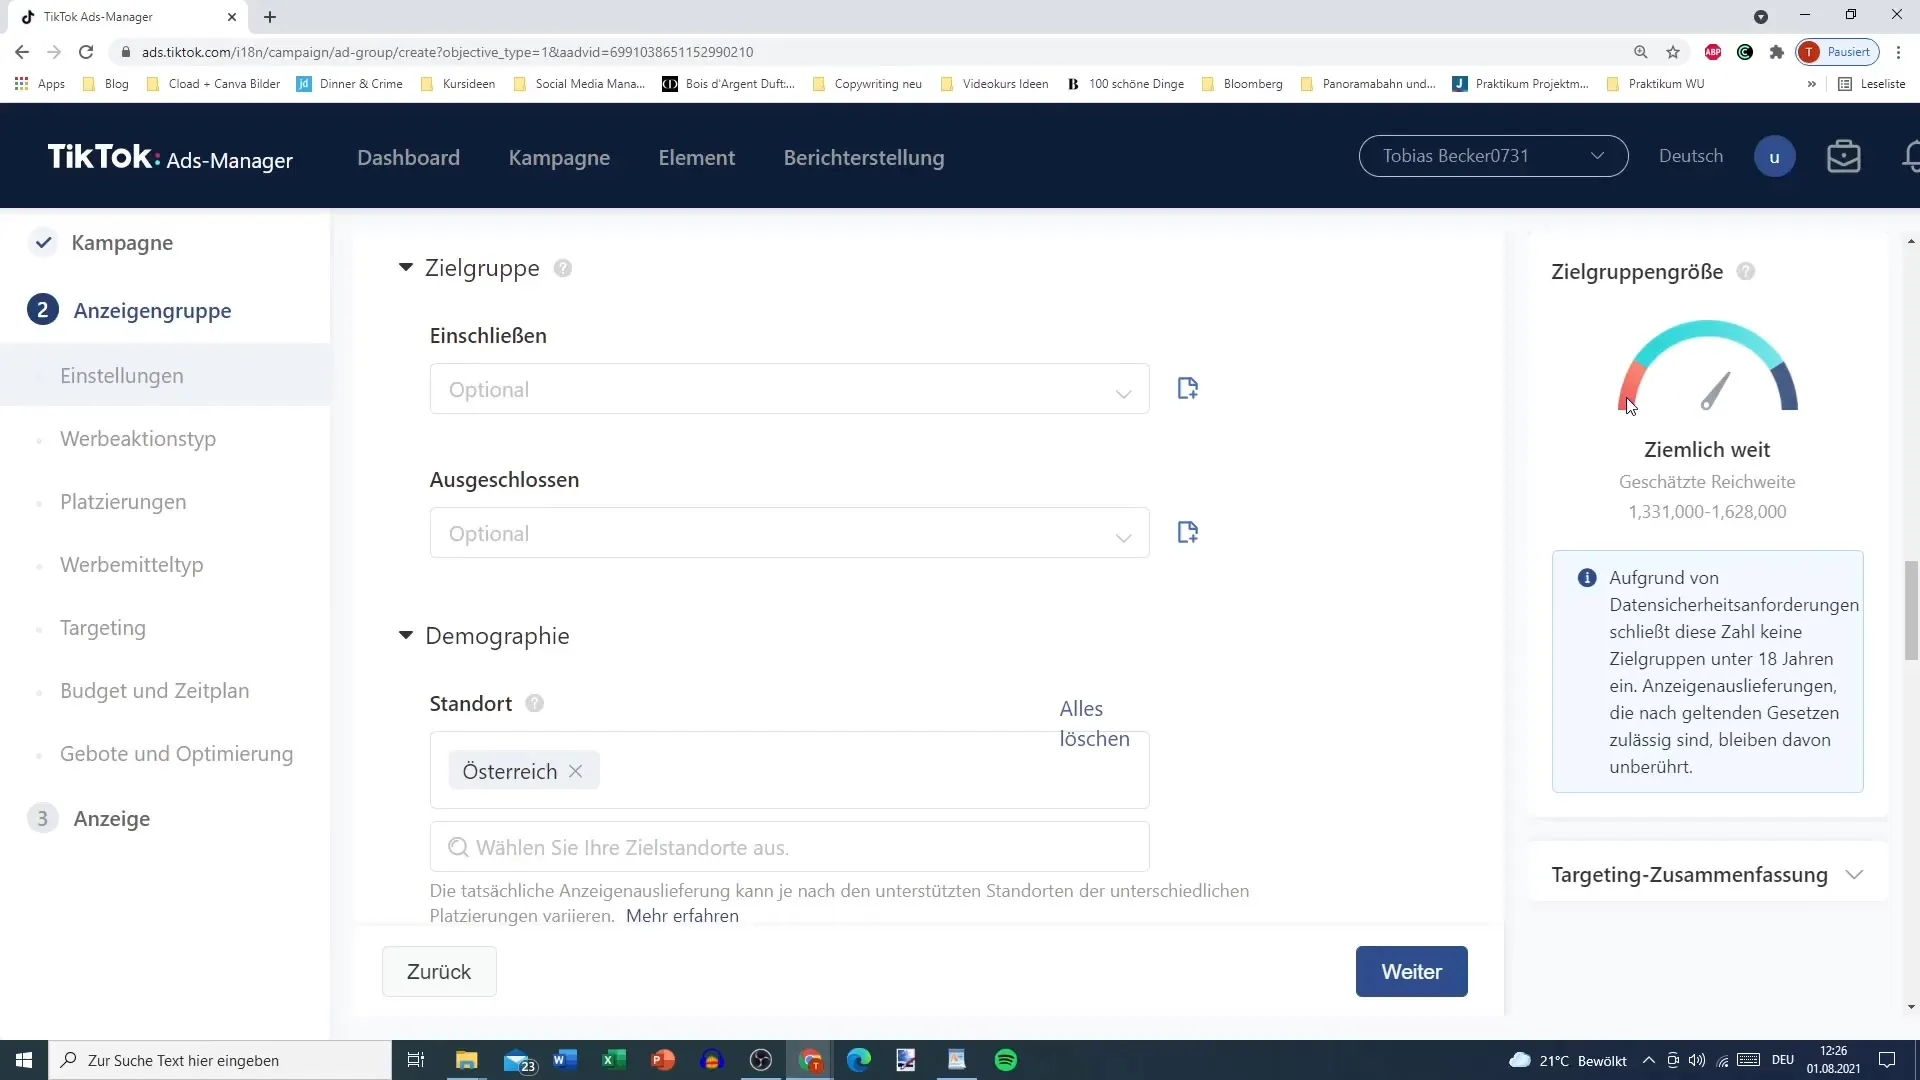Click the TikTok Ads-Manager logo icon
This screenshot has height=1080, width=1920.
pyautogui.click(x=167, y=157)
